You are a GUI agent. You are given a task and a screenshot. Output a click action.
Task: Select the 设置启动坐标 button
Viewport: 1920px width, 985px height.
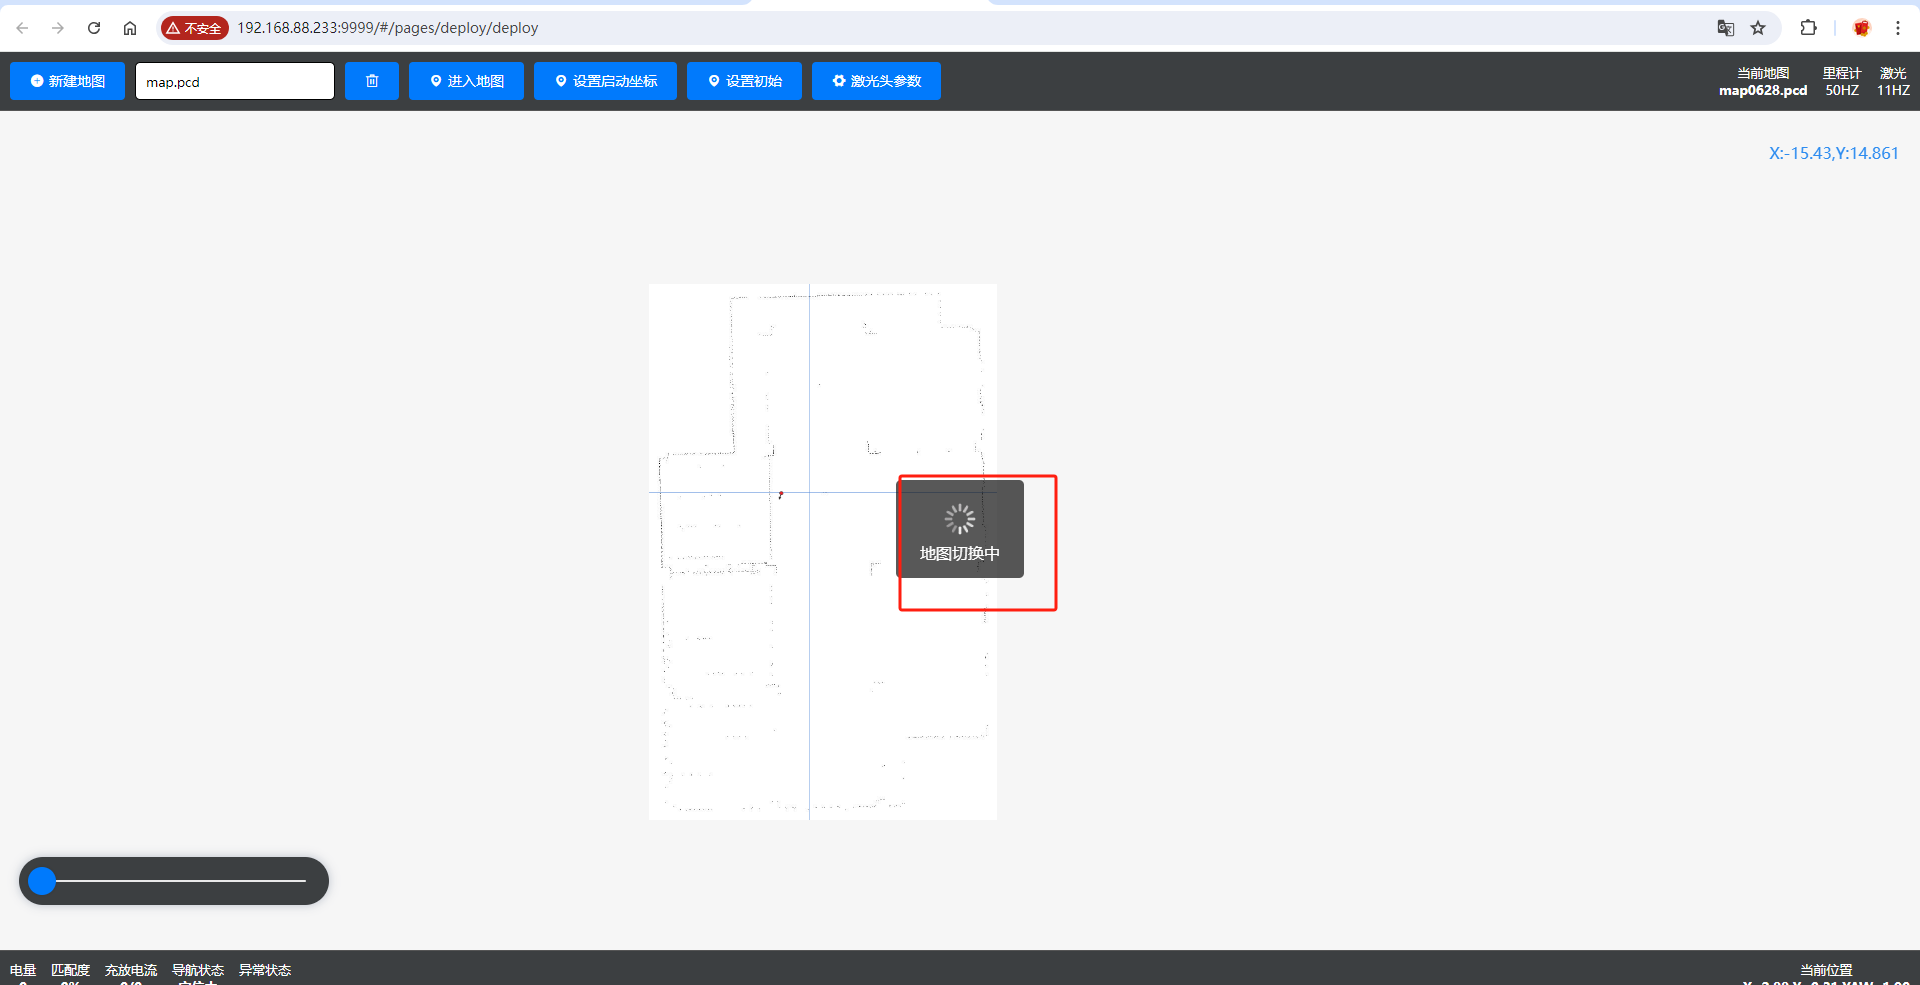pos(605,81)
